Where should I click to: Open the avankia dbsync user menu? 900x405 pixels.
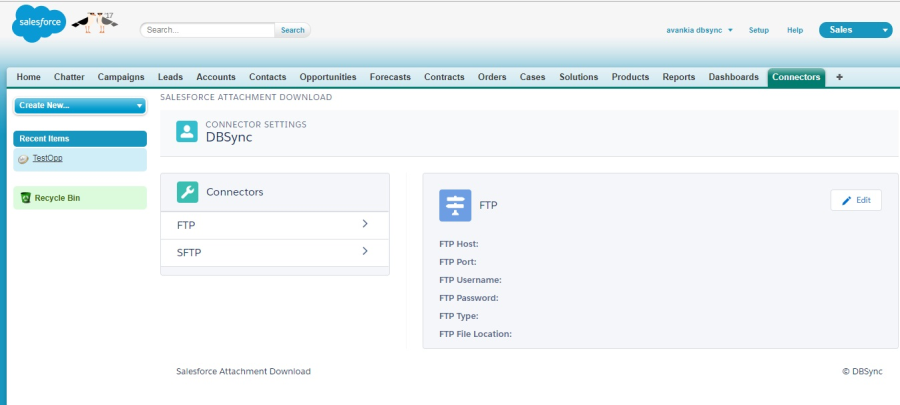click(x=700, y=30)
